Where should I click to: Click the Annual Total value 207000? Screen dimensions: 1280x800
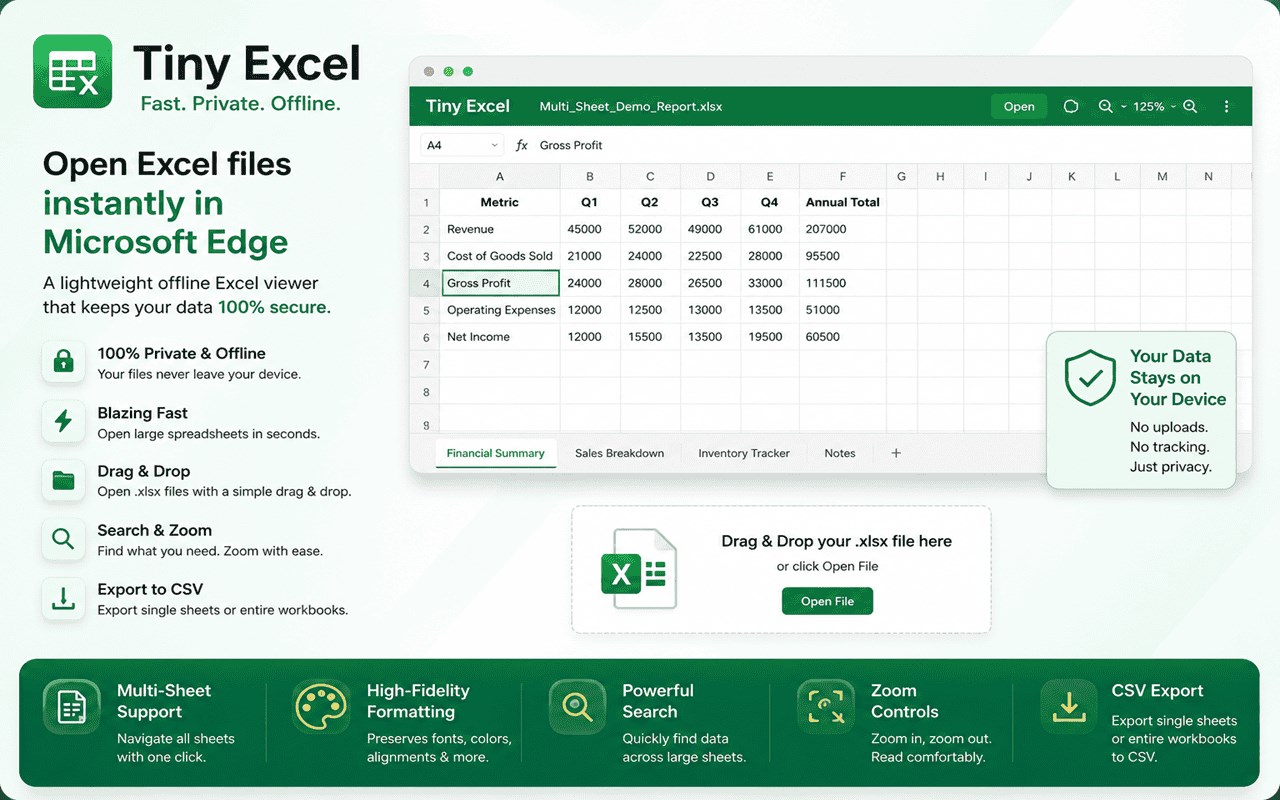(x=843, y=229)
